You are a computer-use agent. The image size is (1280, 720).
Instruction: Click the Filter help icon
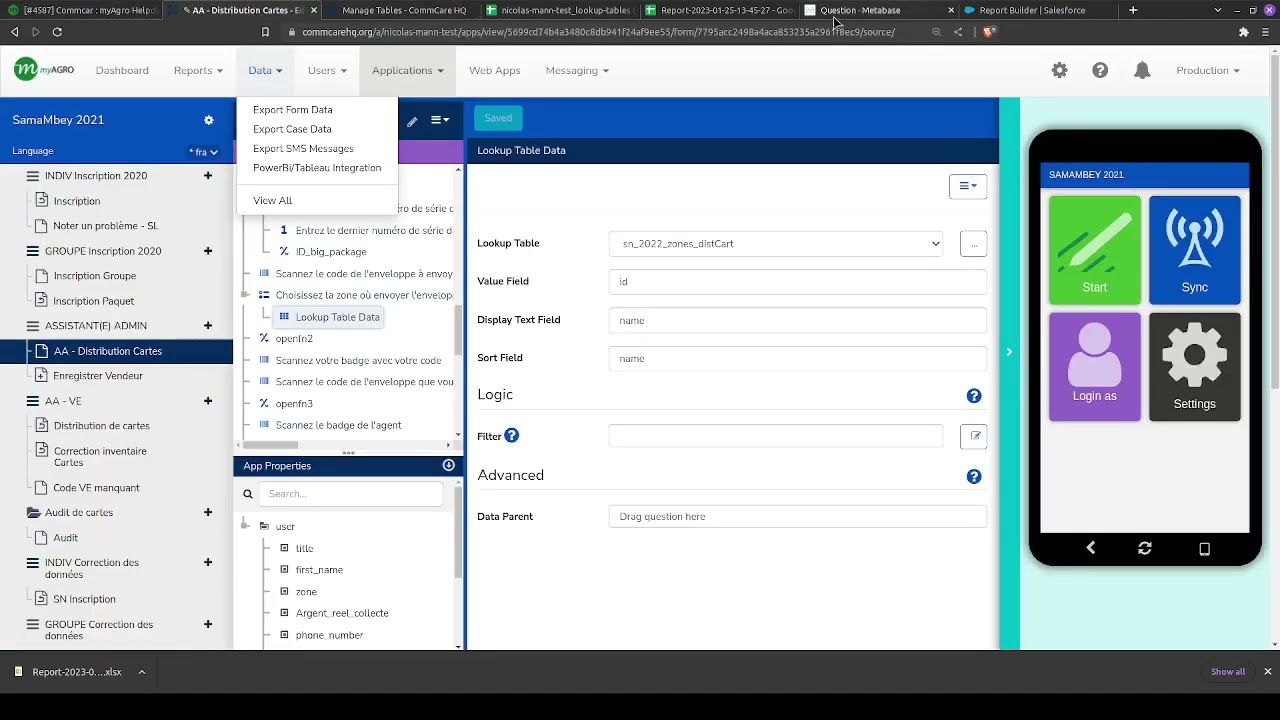[x=511, y=435]
